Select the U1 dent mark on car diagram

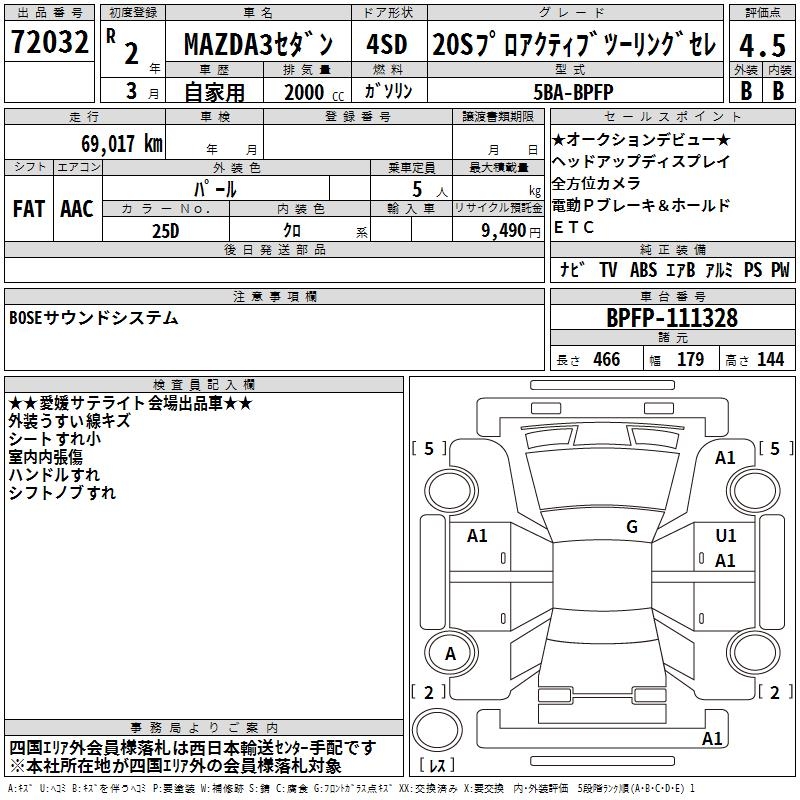coord(725,536)
